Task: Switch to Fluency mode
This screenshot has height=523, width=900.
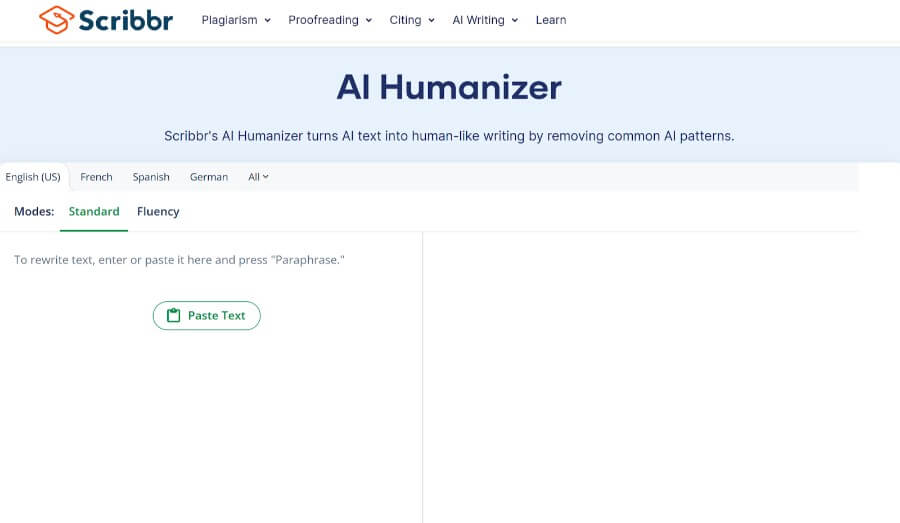Action: (158, 212)
